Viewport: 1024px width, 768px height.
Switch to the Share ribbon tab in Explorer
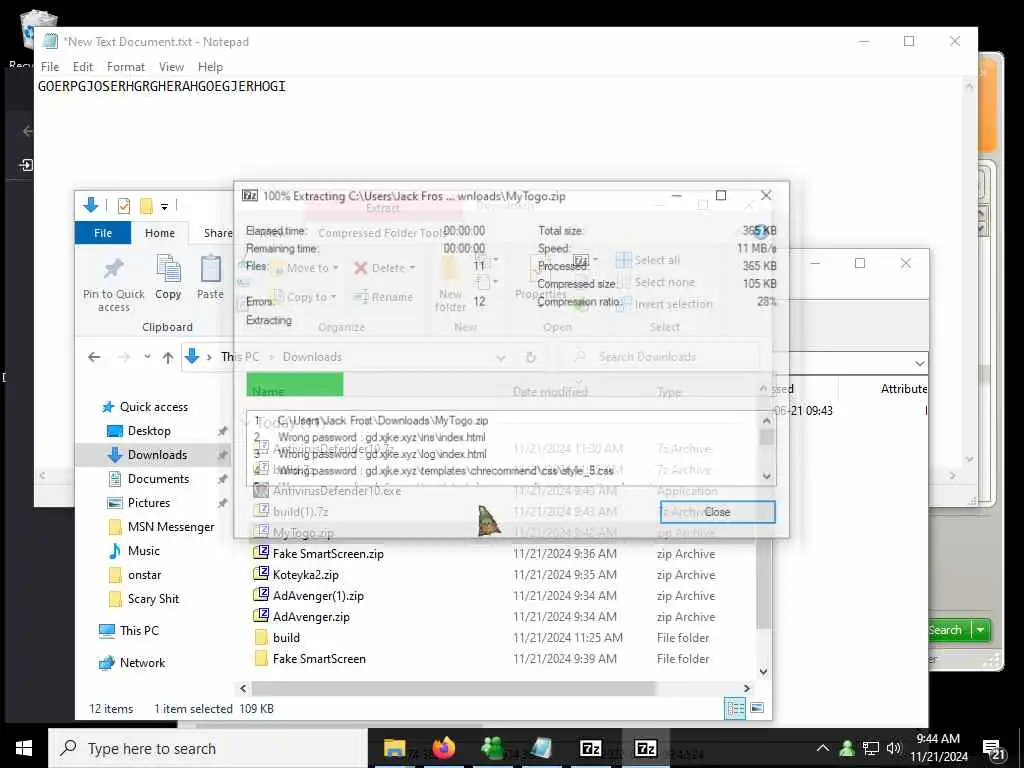pyautogui.click(x=217, y=233)
